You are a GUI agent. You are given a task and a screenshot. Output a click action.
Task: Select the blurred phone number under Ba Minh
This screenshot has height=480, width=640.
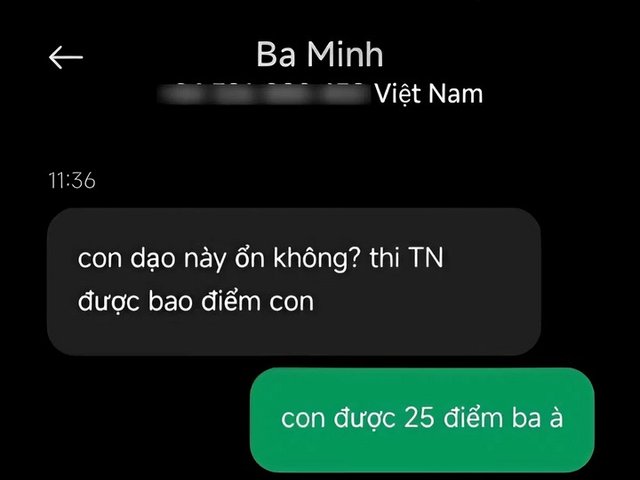[265, 94]
